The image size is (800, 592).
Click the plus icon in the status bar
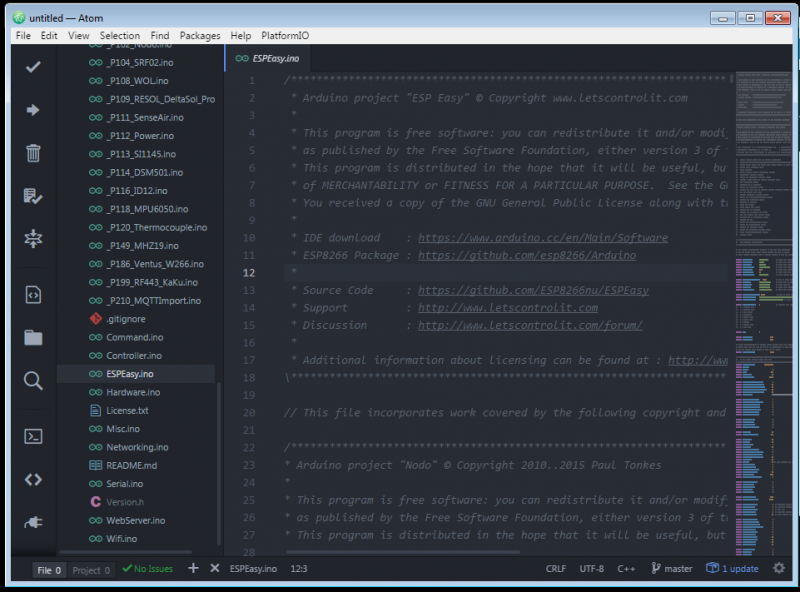pyautogui.click(x=193, y=568)
